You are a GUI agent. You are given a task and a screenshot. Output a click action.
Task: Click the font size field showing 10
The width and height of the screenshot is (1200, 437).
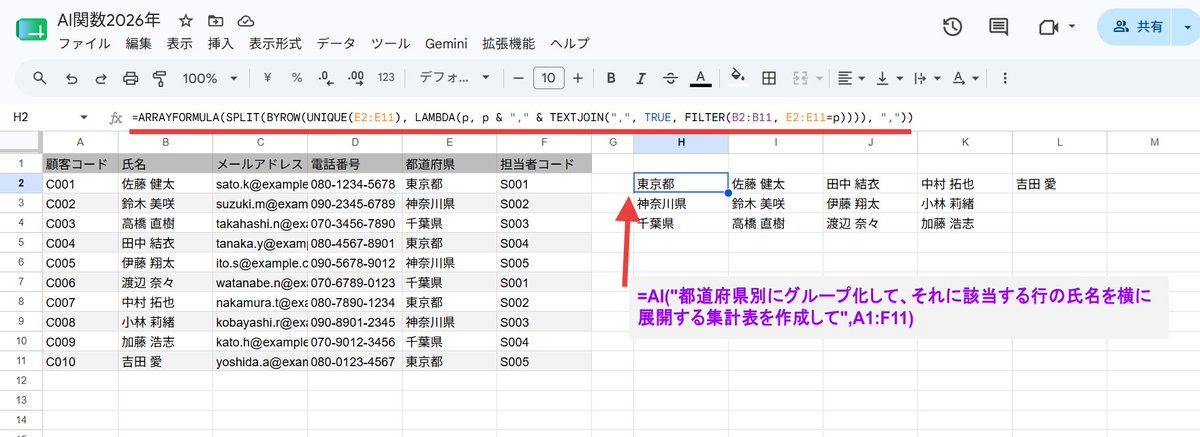click(548, 78)
